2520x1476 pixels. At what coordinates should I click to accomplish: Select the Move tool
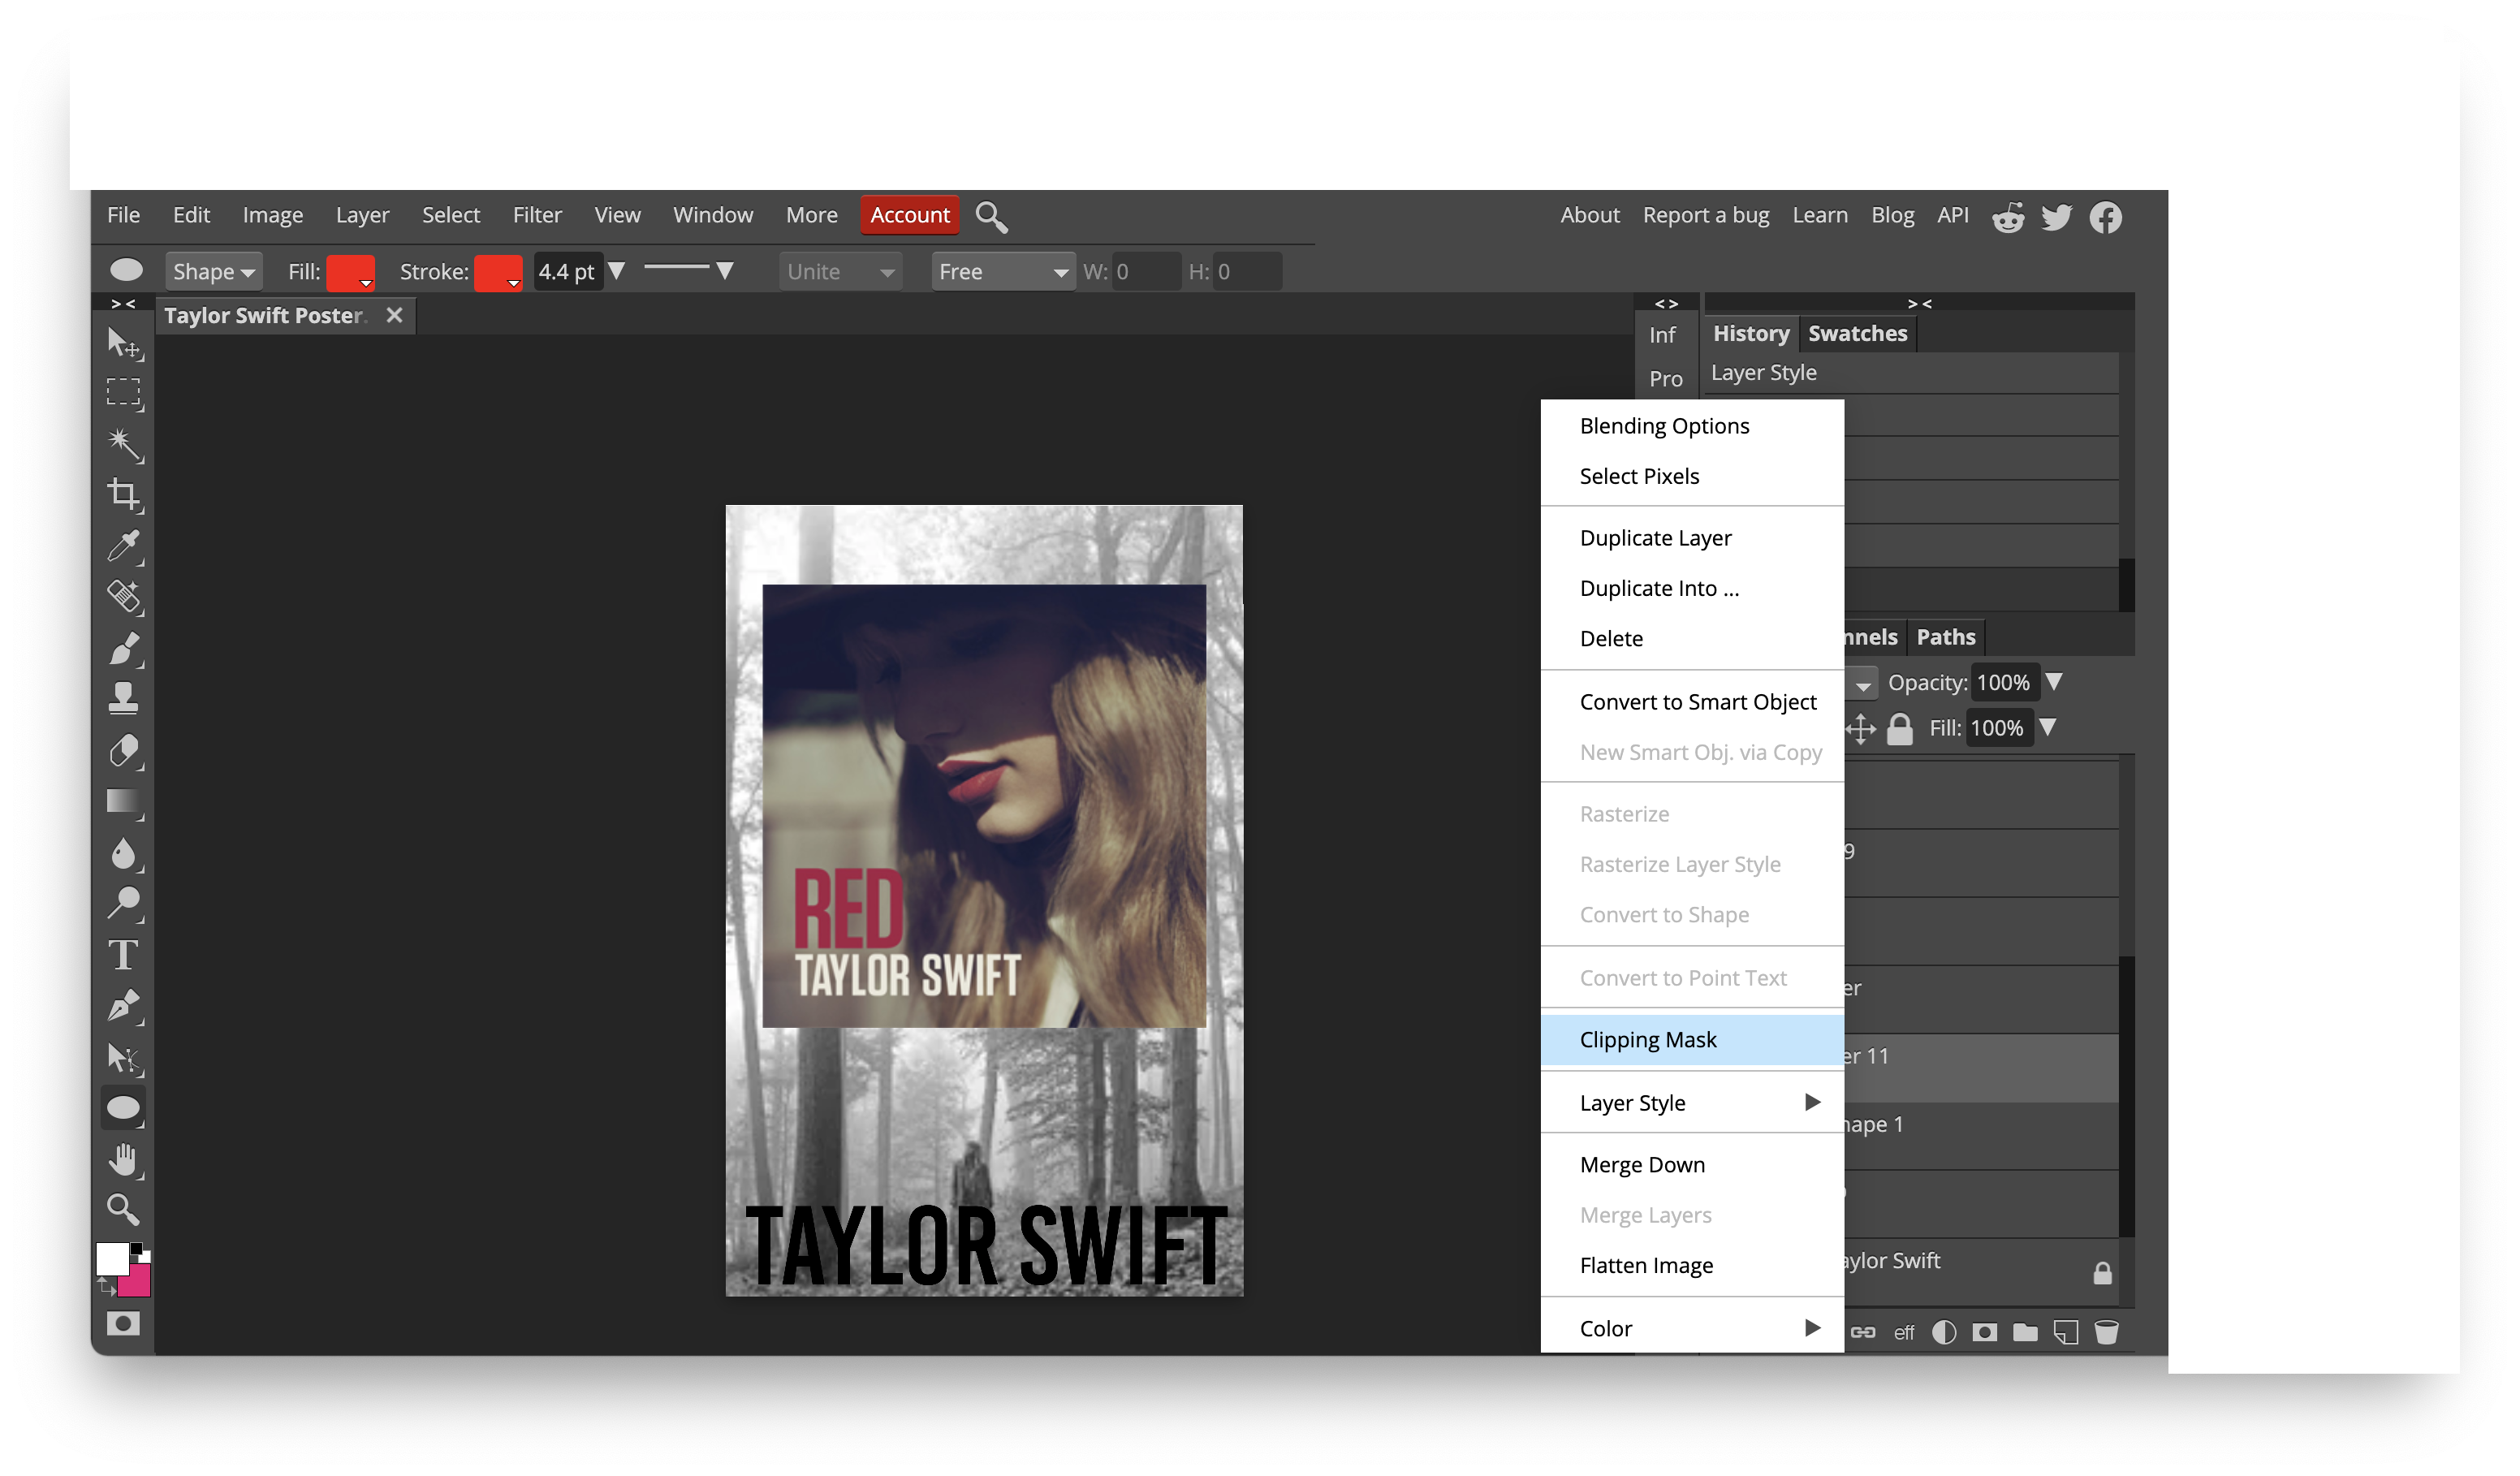coord(124,343)
